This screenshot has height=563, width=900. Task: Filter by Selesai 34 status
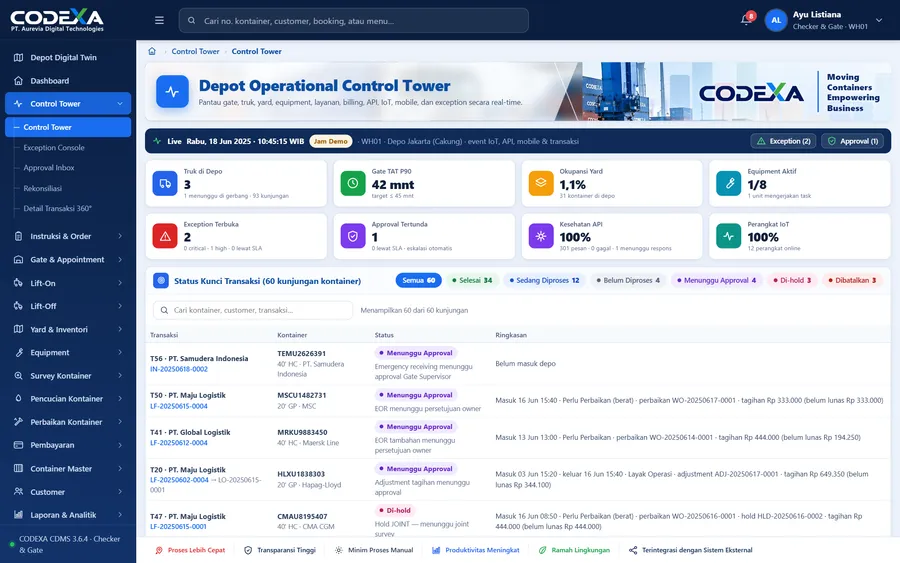(x=472, y=280)
